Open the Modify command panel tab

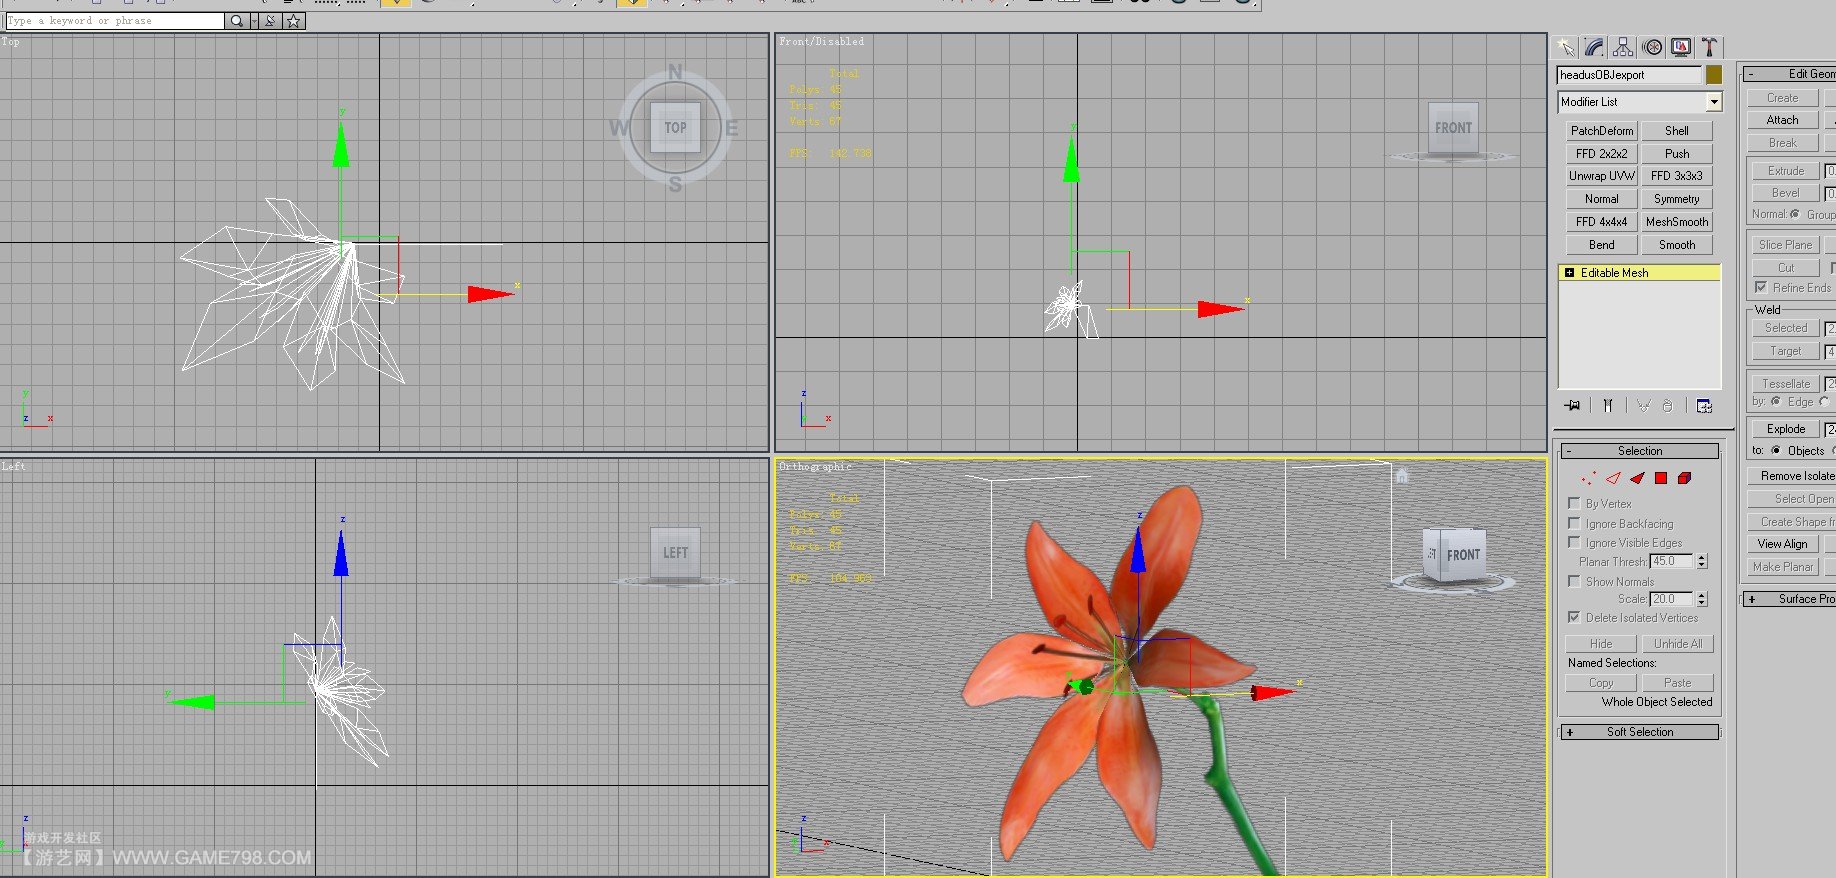point(1594,47)
